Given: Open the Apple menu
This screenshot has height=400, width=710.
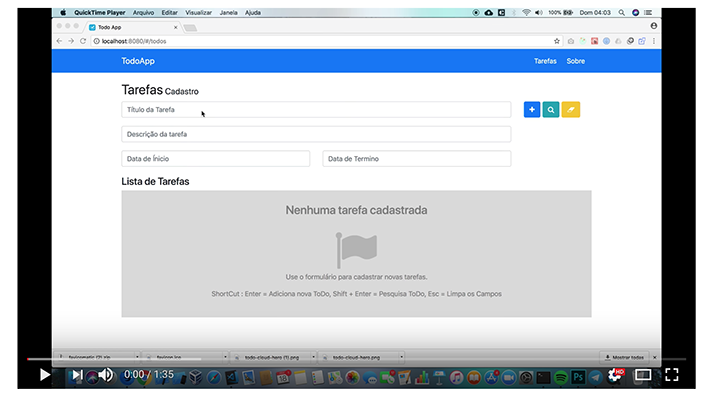Looking at the screenshot, I should (x=63, y=13).
